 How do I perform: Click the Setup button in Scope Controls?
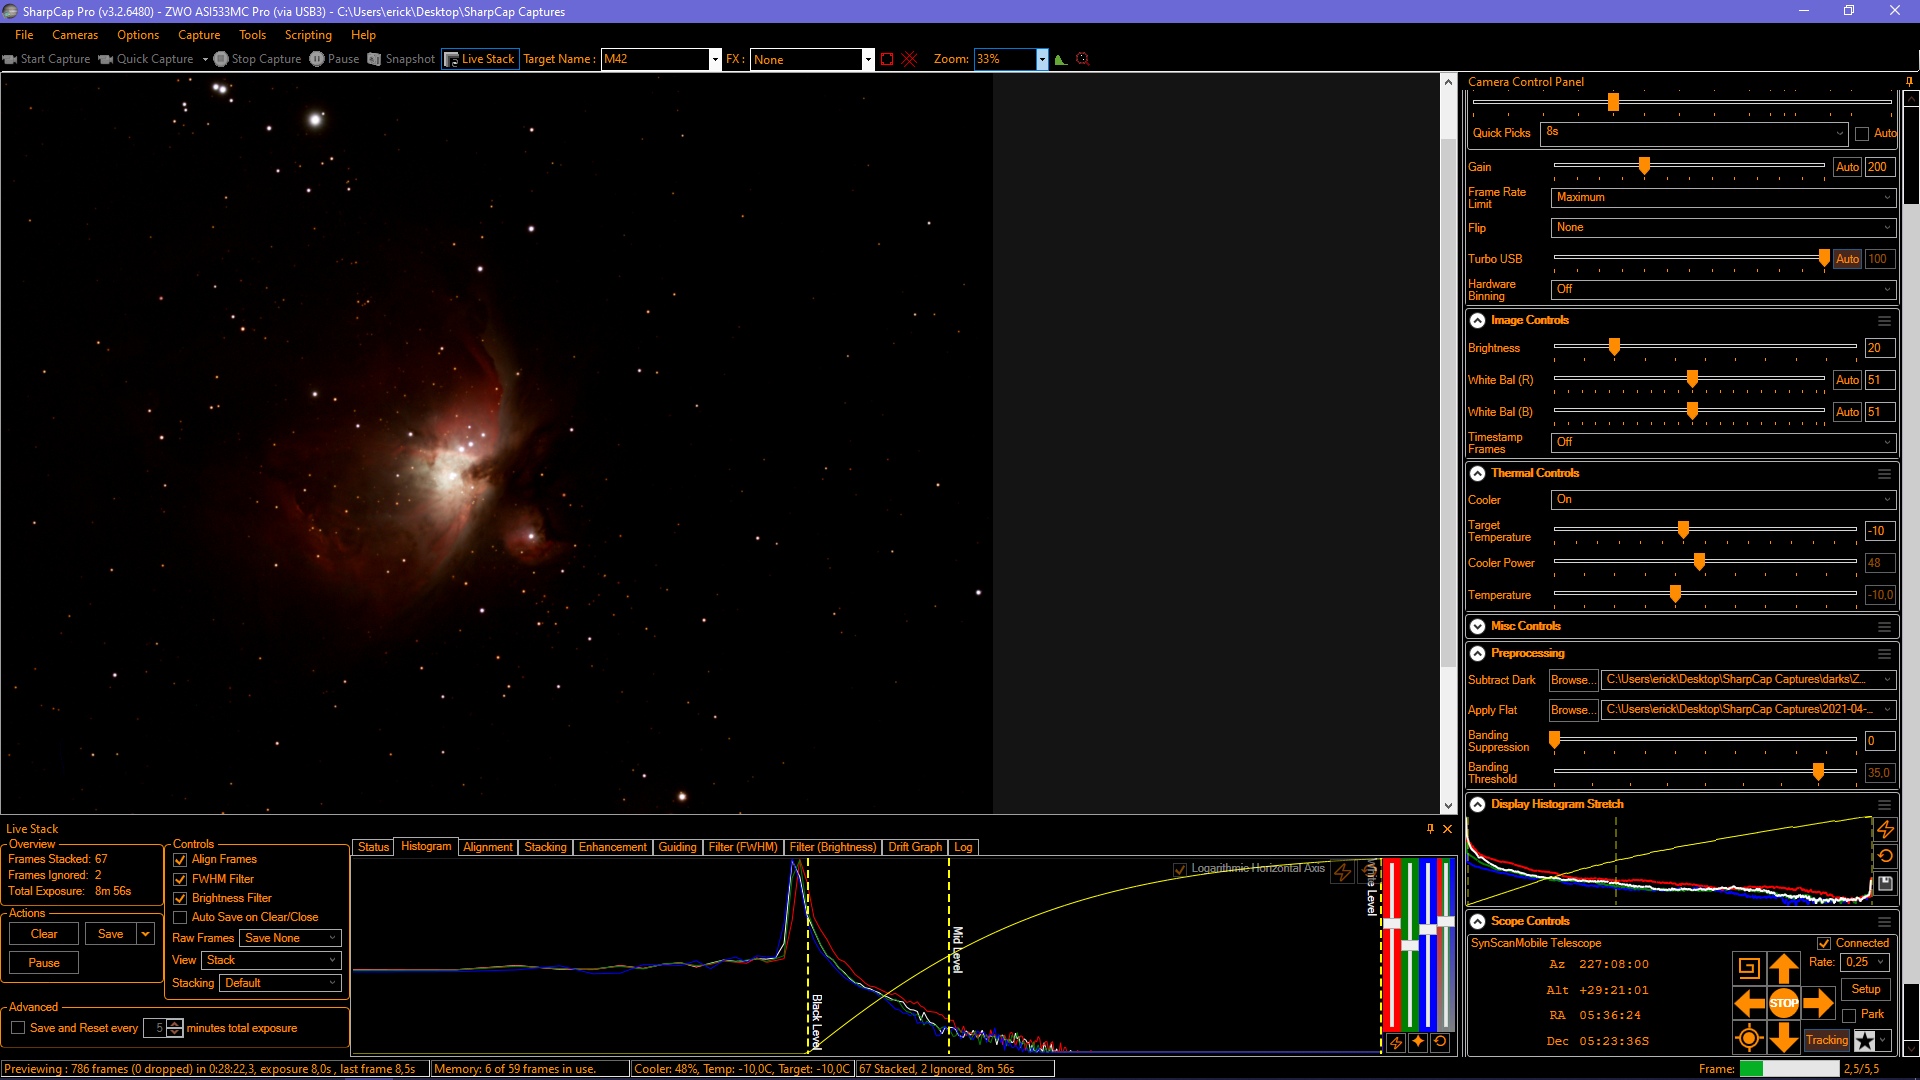pos(1866,989)
